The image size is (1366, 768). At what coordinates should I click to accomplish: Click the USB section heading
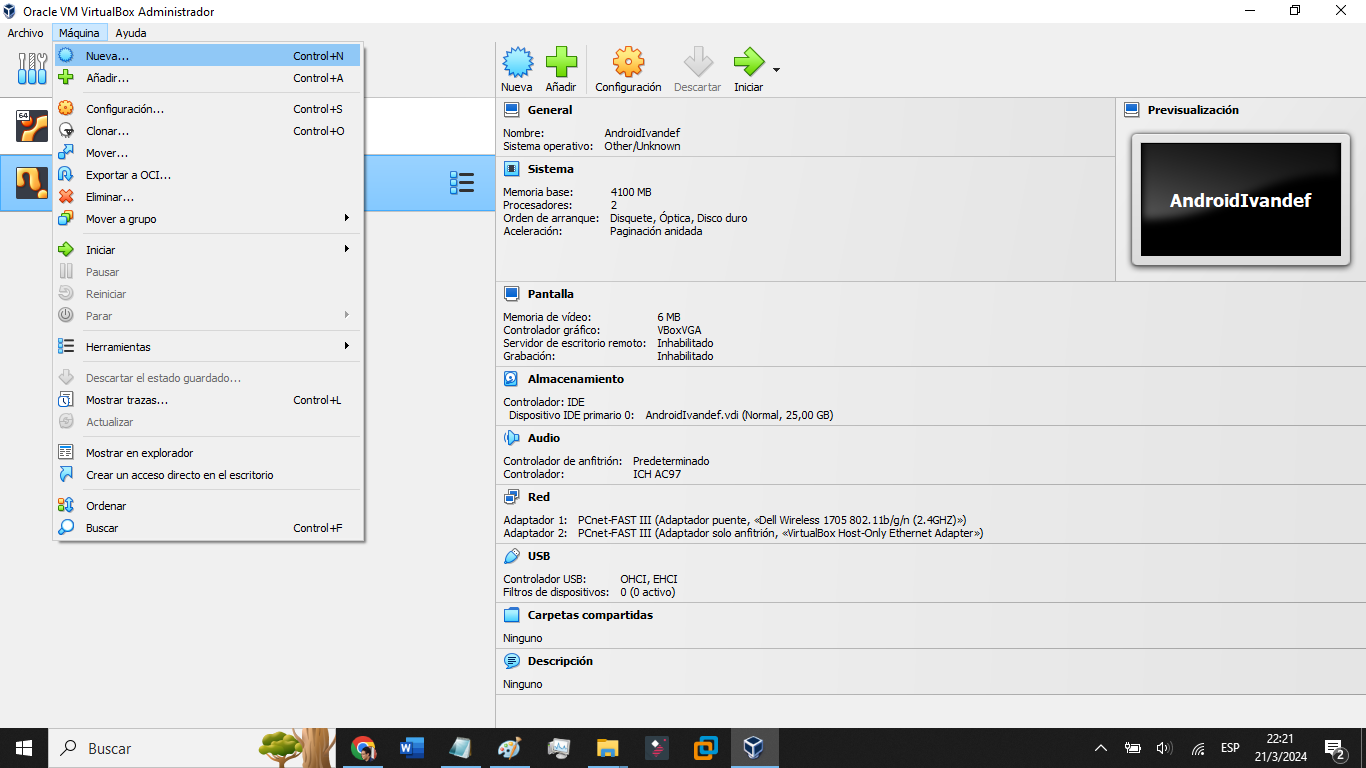point(539,556)
